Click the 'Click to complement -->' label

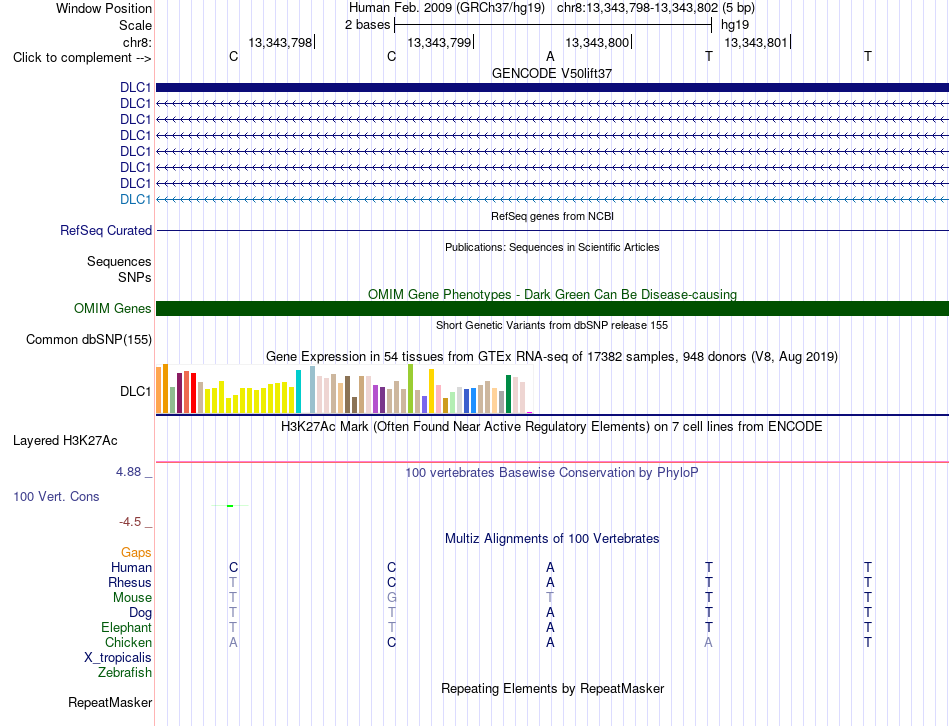pyautogui.click(x=82, y=58)
